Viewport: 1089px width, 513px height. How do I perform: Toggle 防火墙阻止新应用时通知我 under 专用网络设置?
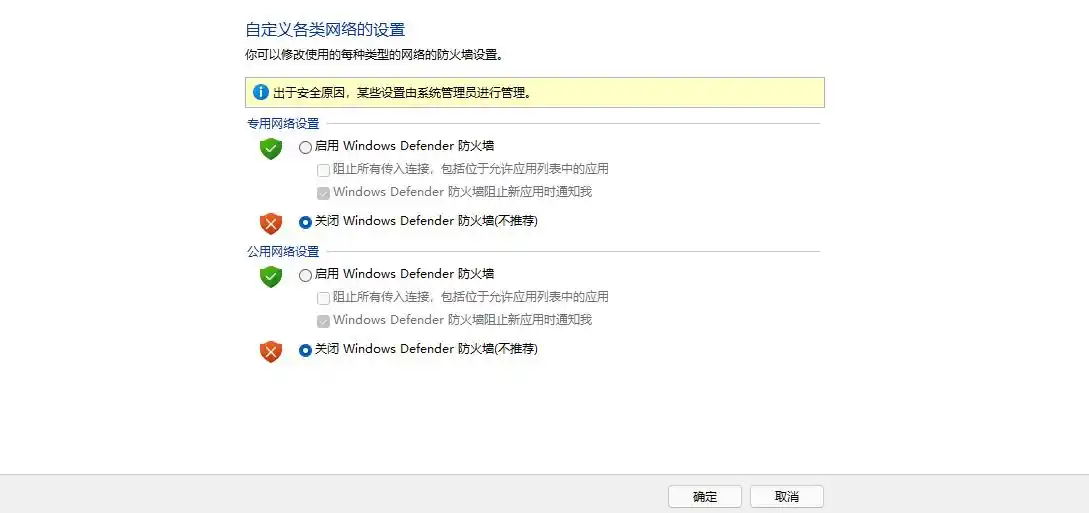tap(324, 193)
